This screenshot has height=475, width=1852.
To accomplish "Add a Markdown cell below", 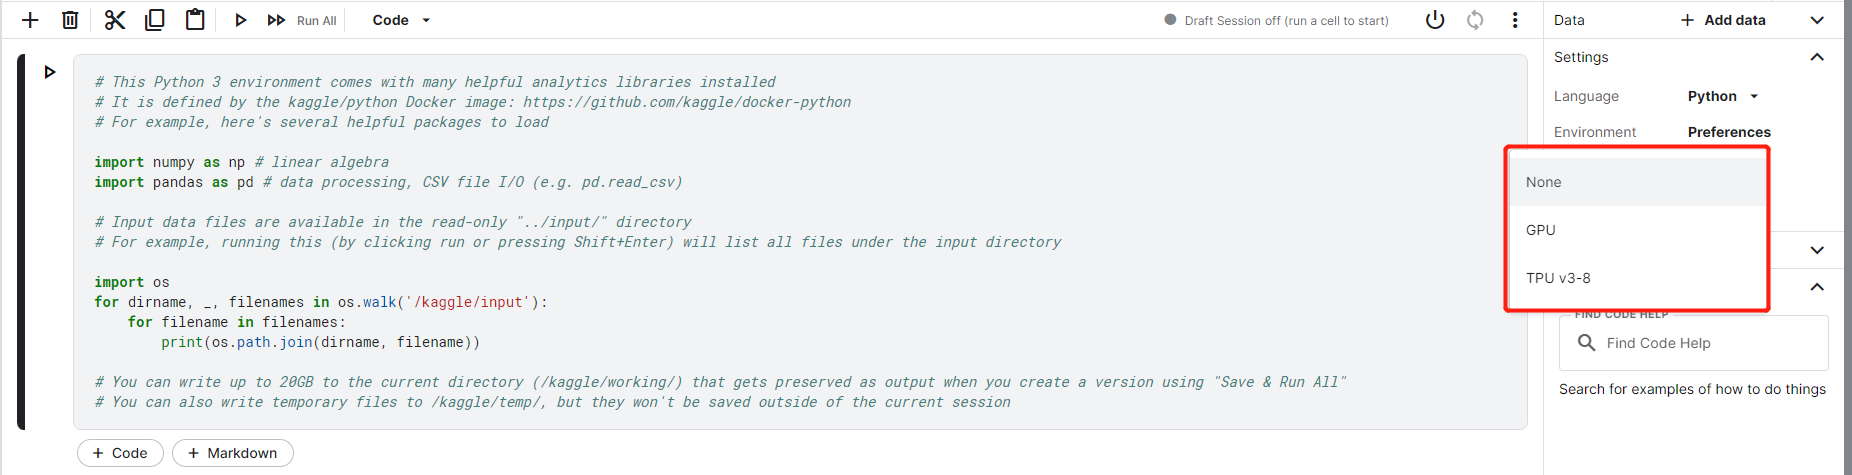I will click(x=233, y=453).
